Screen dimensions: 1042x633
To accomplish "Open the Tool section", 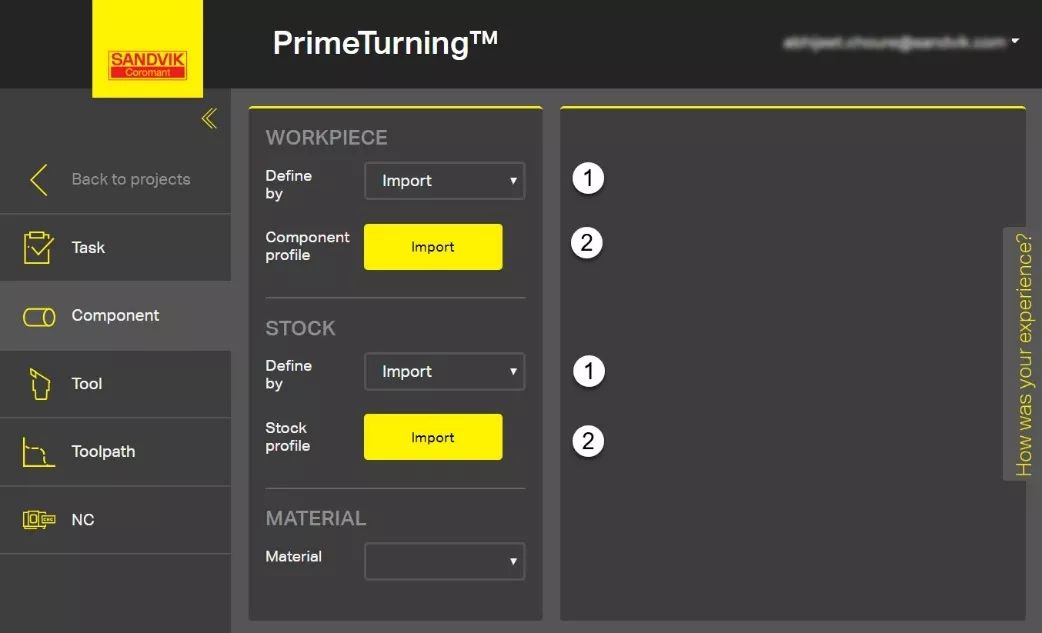I will pyautogui.click(x=116, y=384).
